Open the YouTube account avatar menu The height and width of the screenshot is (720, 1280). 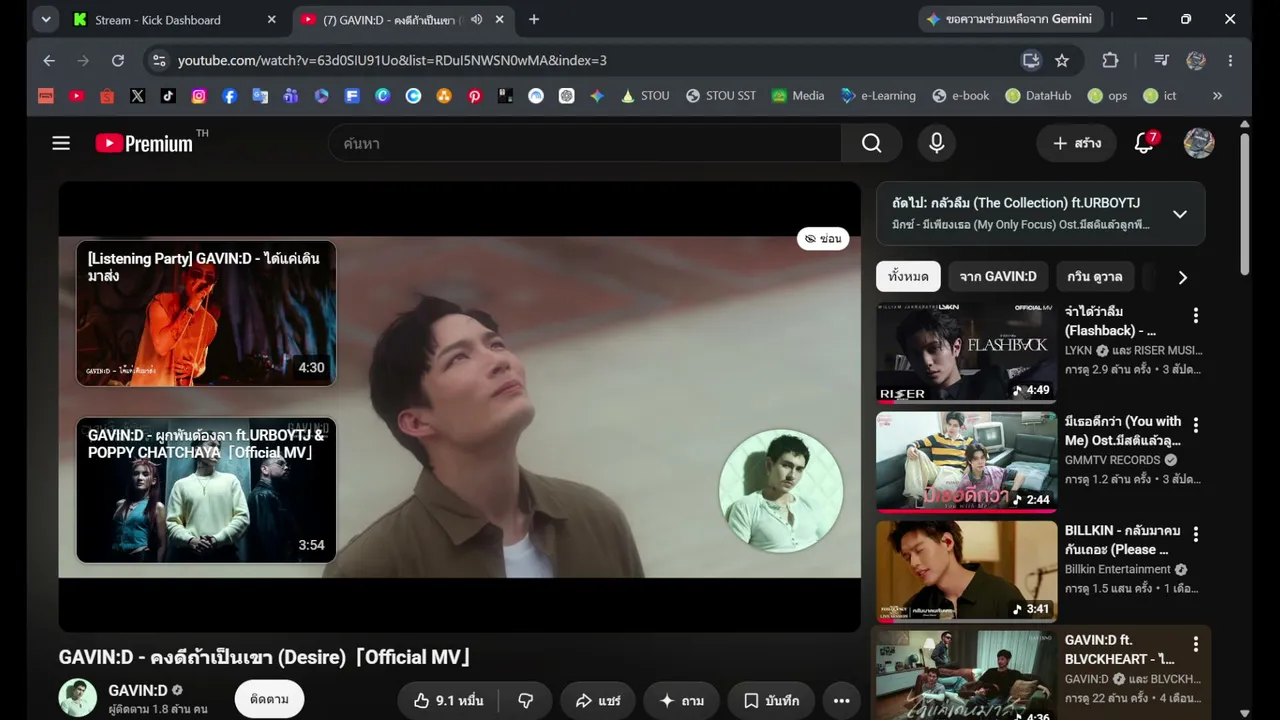pyautogui.click(x=1199, y=143)
